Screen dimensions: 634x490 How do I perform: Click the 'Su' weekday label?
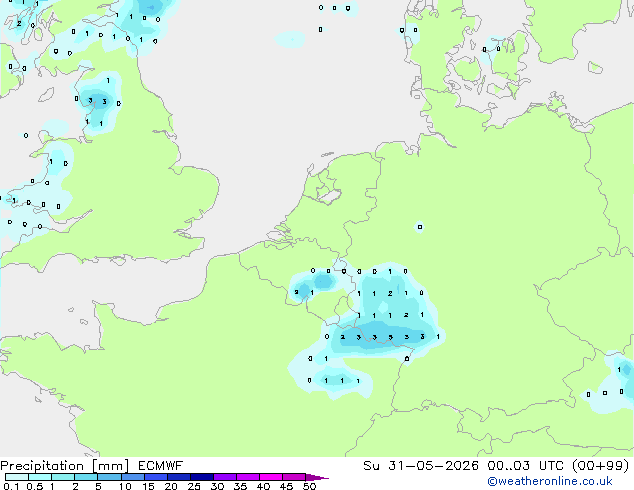tap(371, 466)
